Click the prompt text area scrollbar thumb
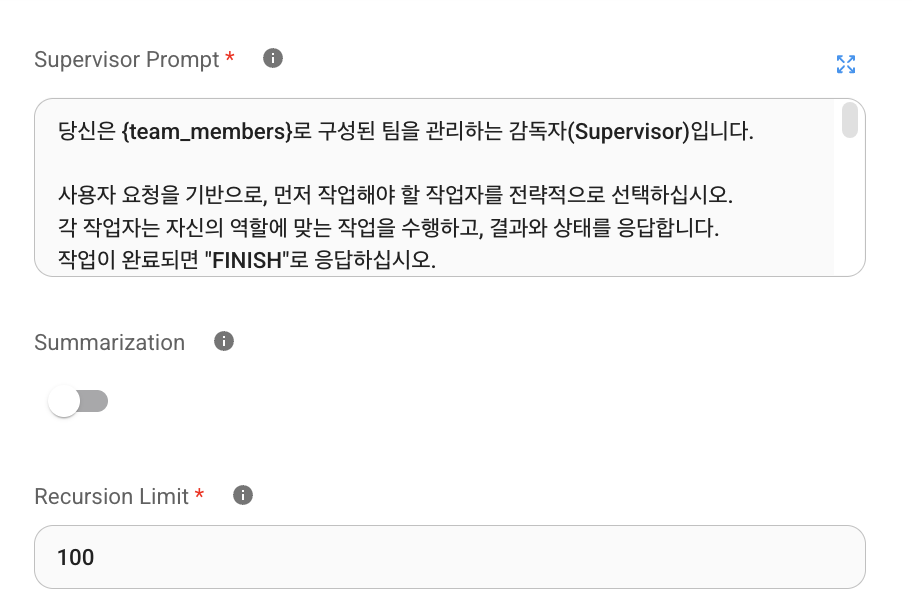912x608 pixels. click(x=849, y=120)
